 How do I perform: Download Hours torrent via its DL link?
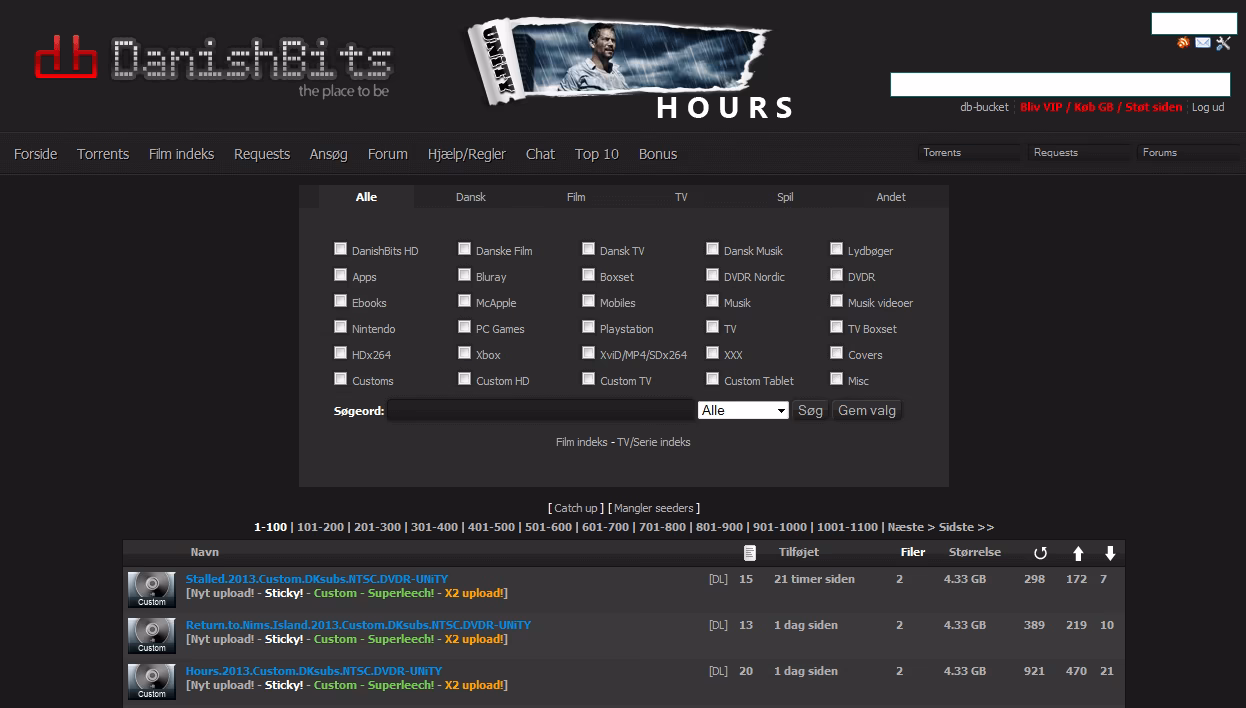718,671
